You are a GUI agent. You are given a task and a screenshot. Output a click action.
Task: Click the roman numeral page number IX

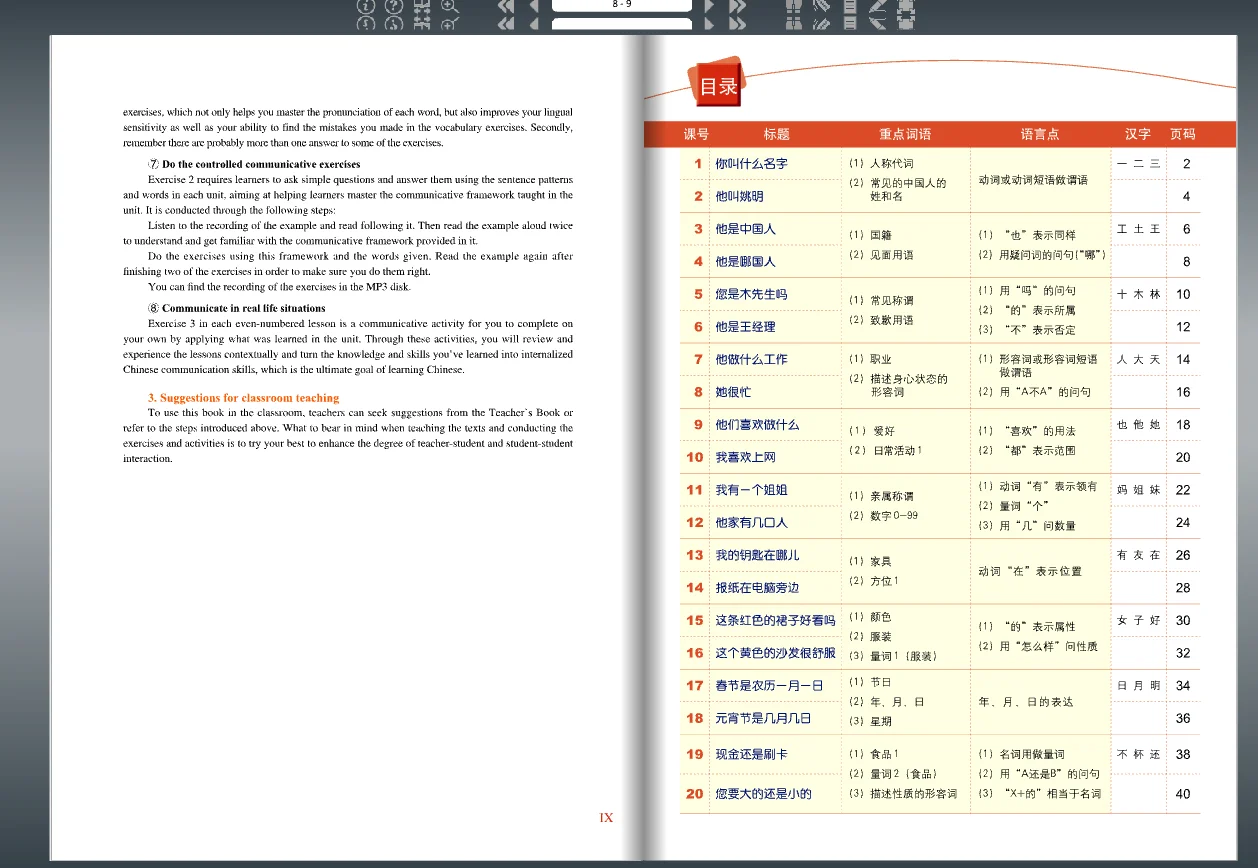[x=606, y=818]
